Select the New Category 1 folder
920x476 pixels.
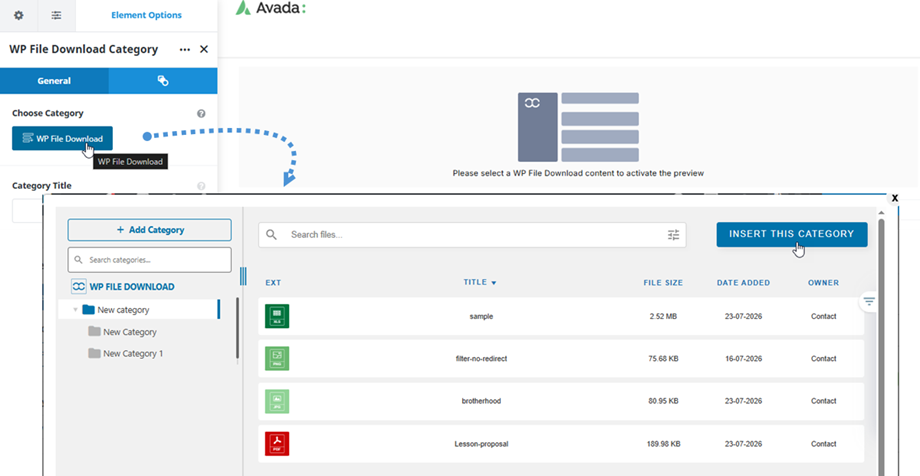(126, 353)
